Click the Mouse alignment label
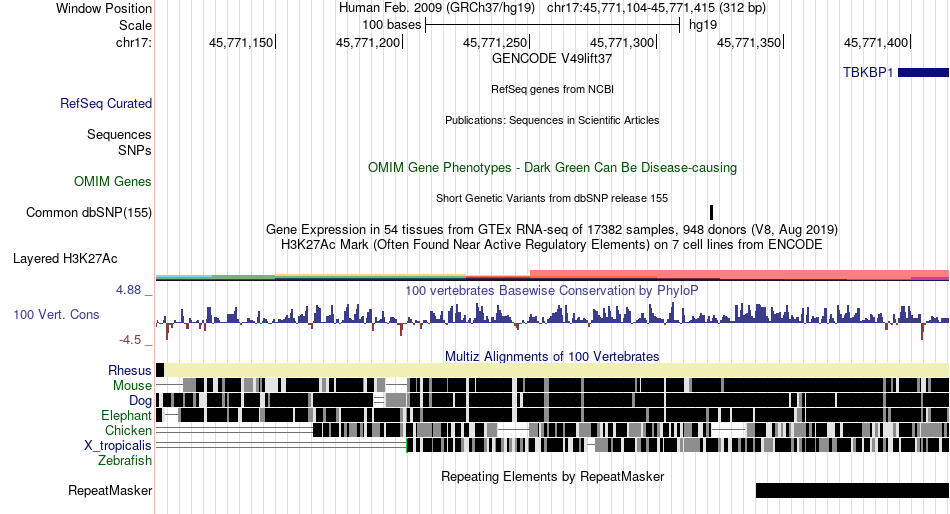Screen dimensions: 950x514 click(132, 386)
